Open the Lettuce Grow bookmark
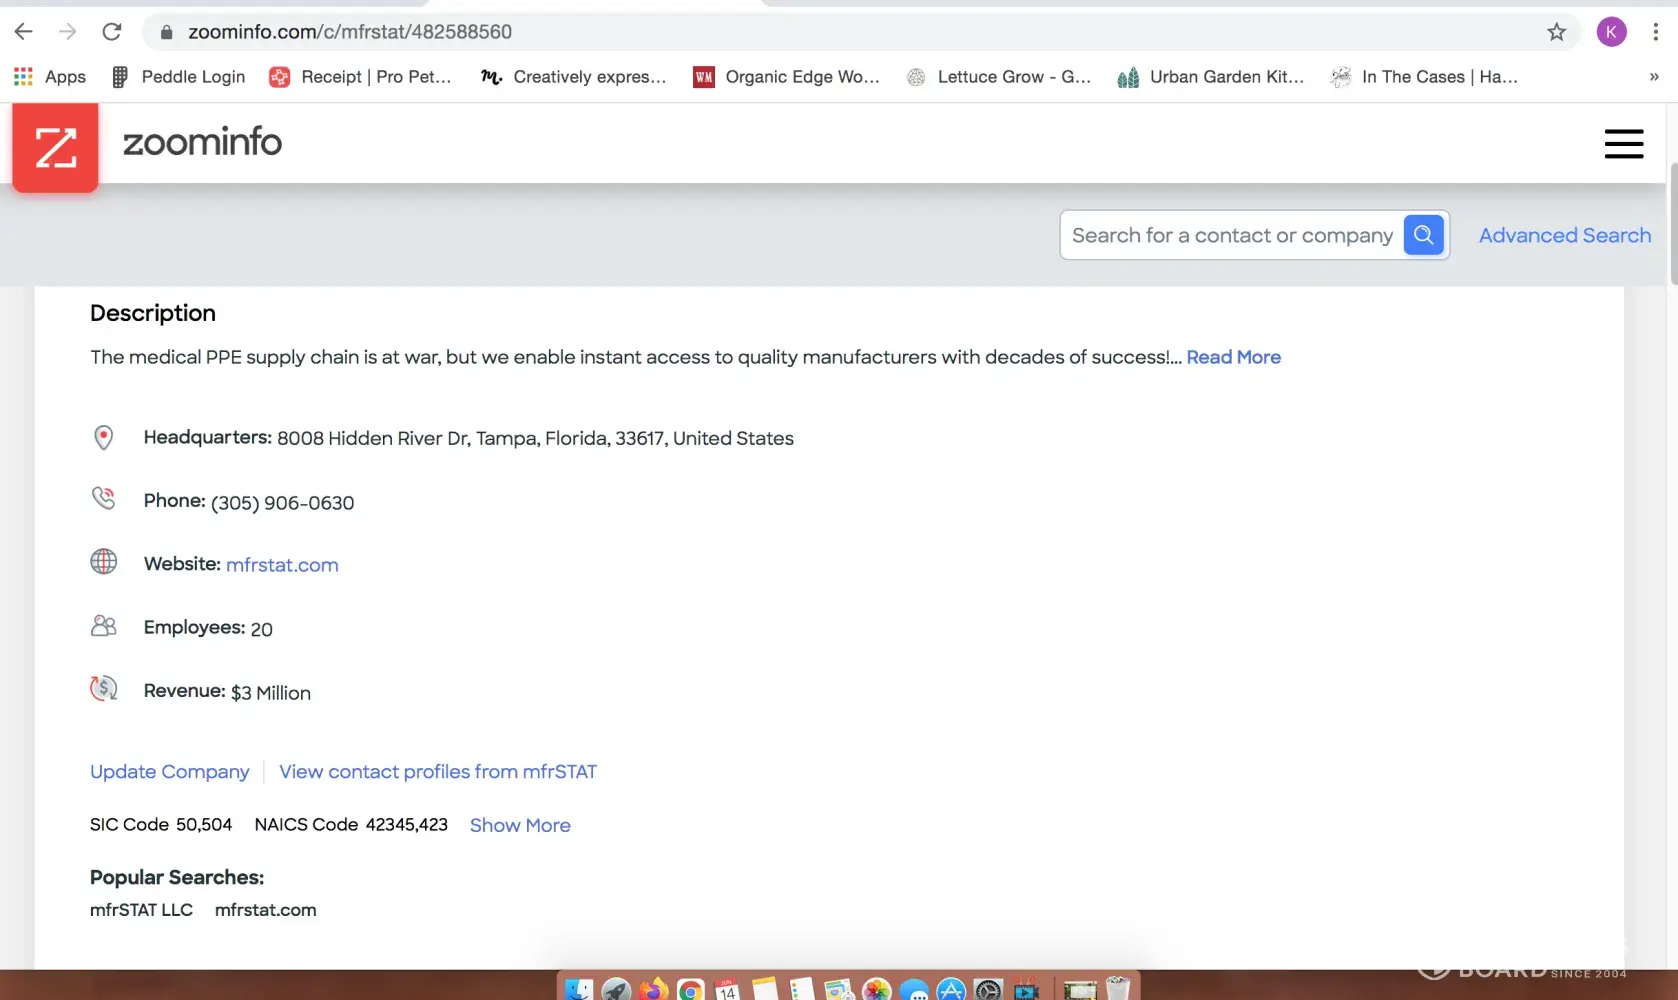 pyautogui.click(x=998, y=77)
